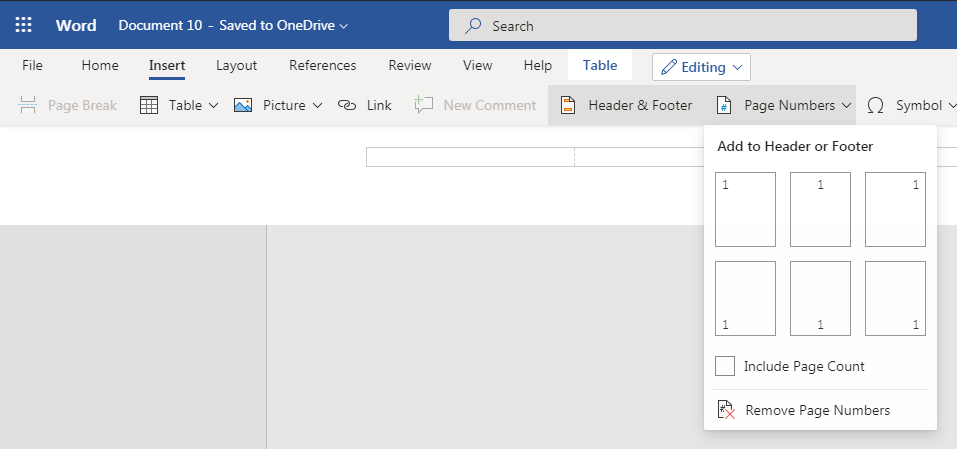Click the left header table cell
The height and width of the screenshot is (449, 957).
[x=470, y=157]
